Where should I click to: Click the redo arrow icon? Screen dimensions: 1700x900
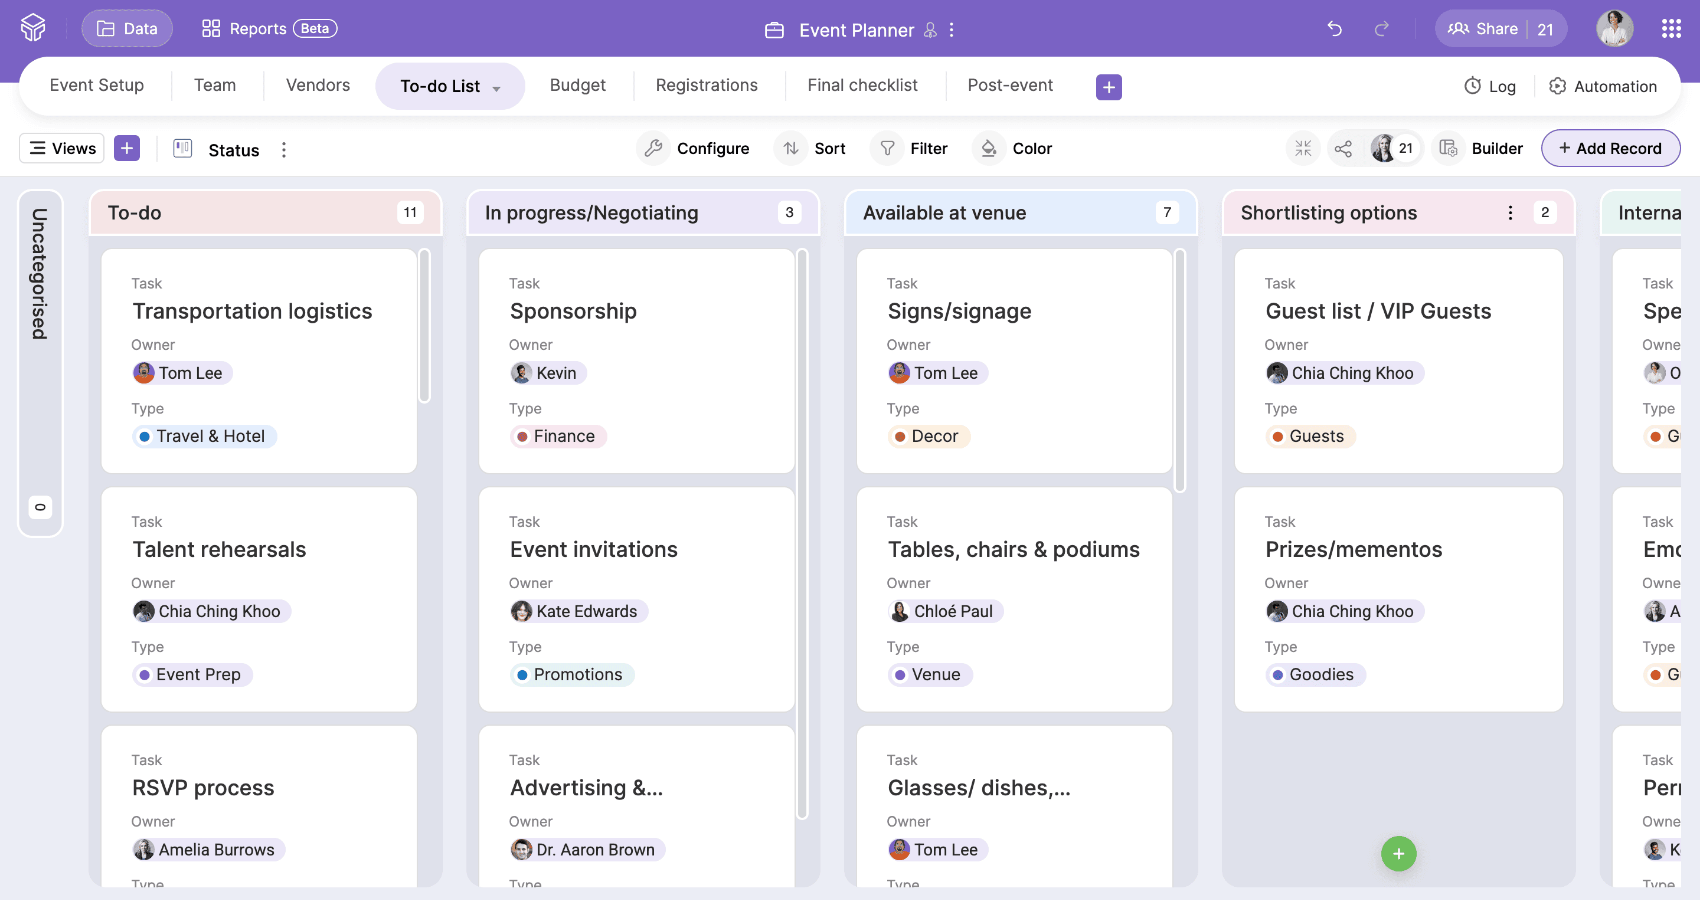(1382, 29)
